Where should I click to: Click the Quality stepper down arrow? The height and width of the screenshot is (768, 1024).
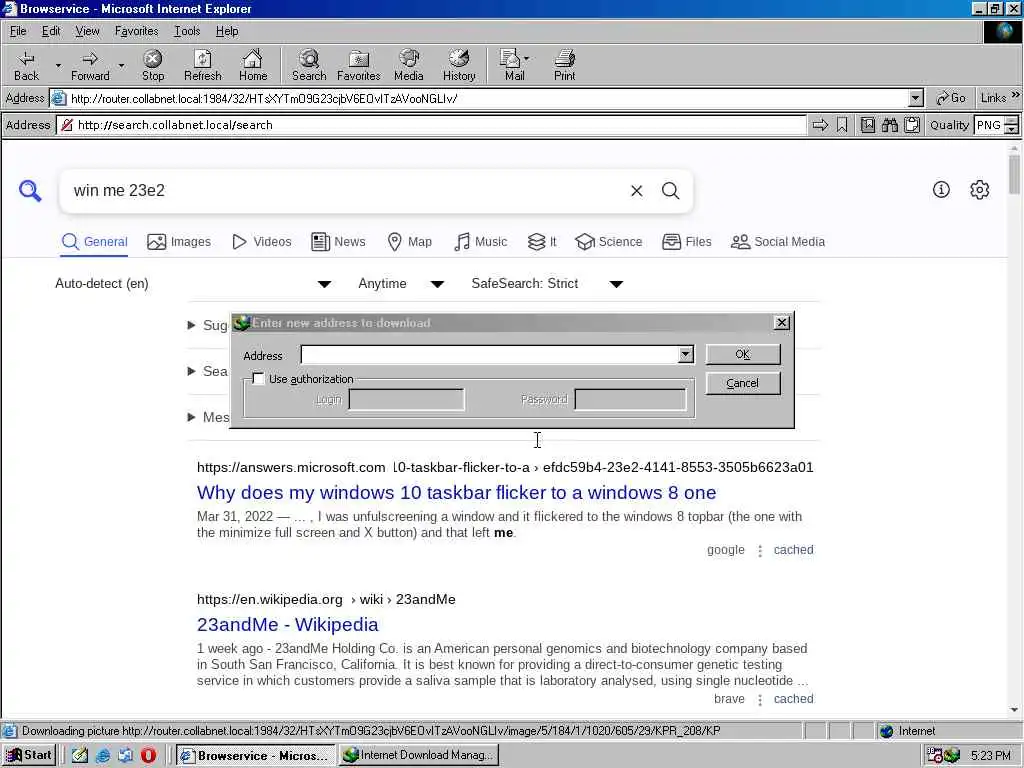click(1012, 129)
